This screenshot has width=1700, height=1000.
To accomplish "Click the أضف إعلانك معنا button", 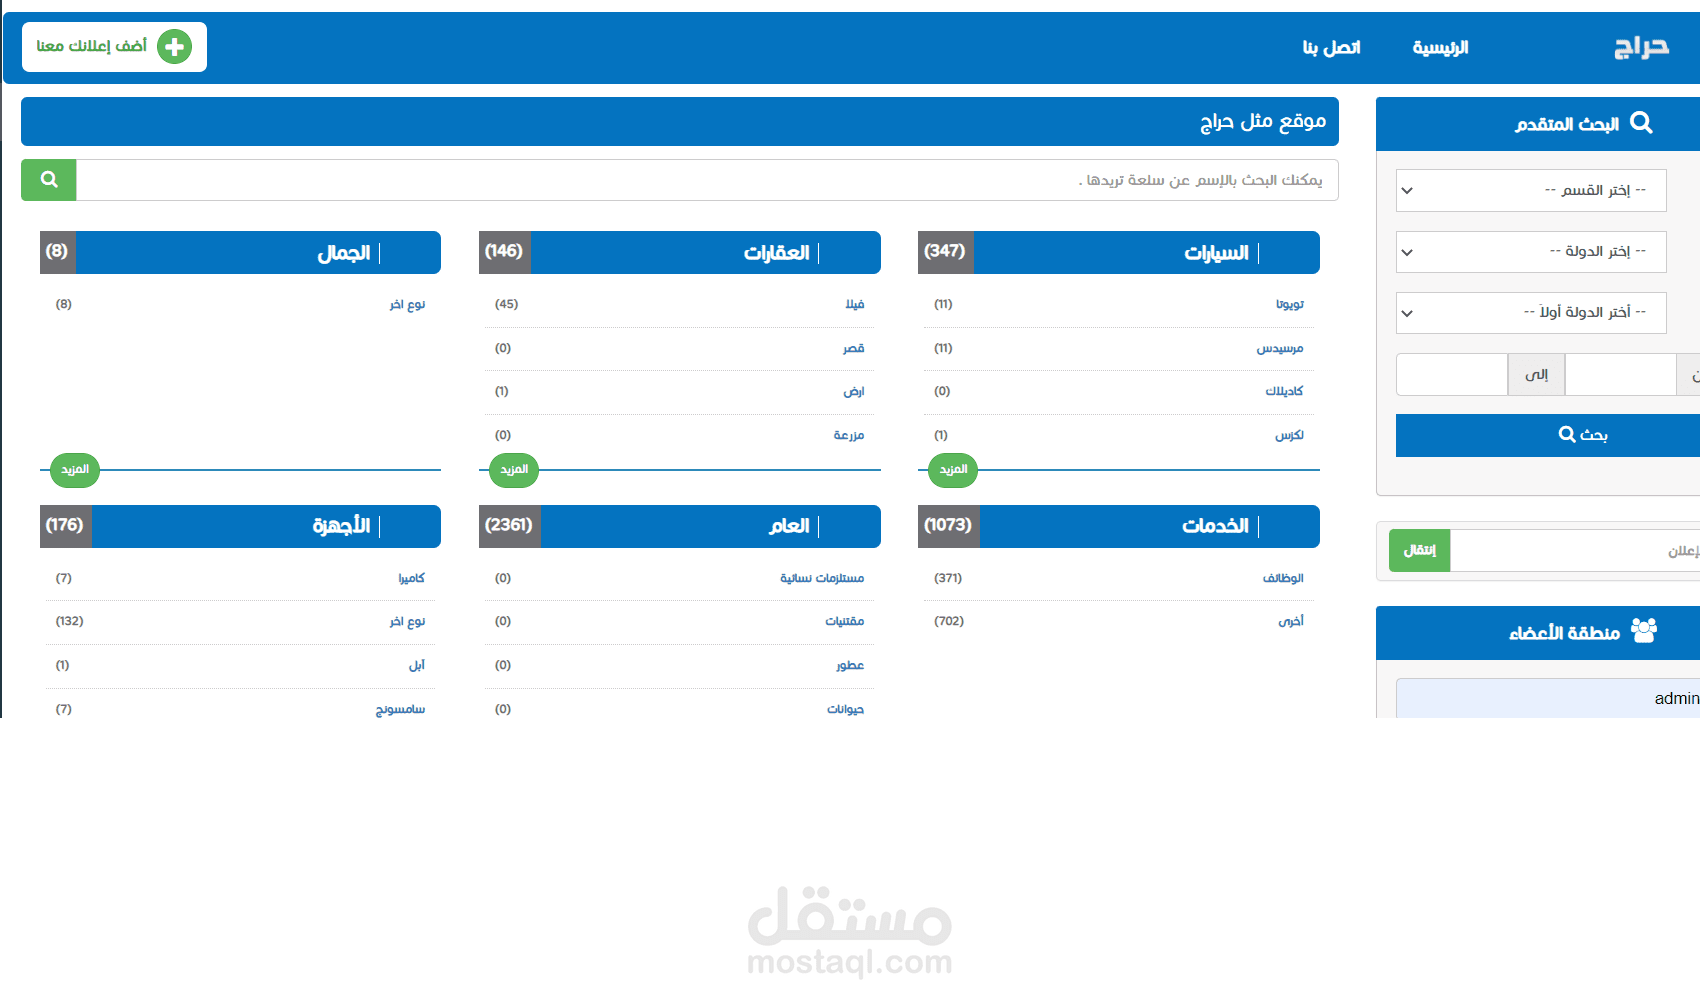I will click(x=114, y=47).
